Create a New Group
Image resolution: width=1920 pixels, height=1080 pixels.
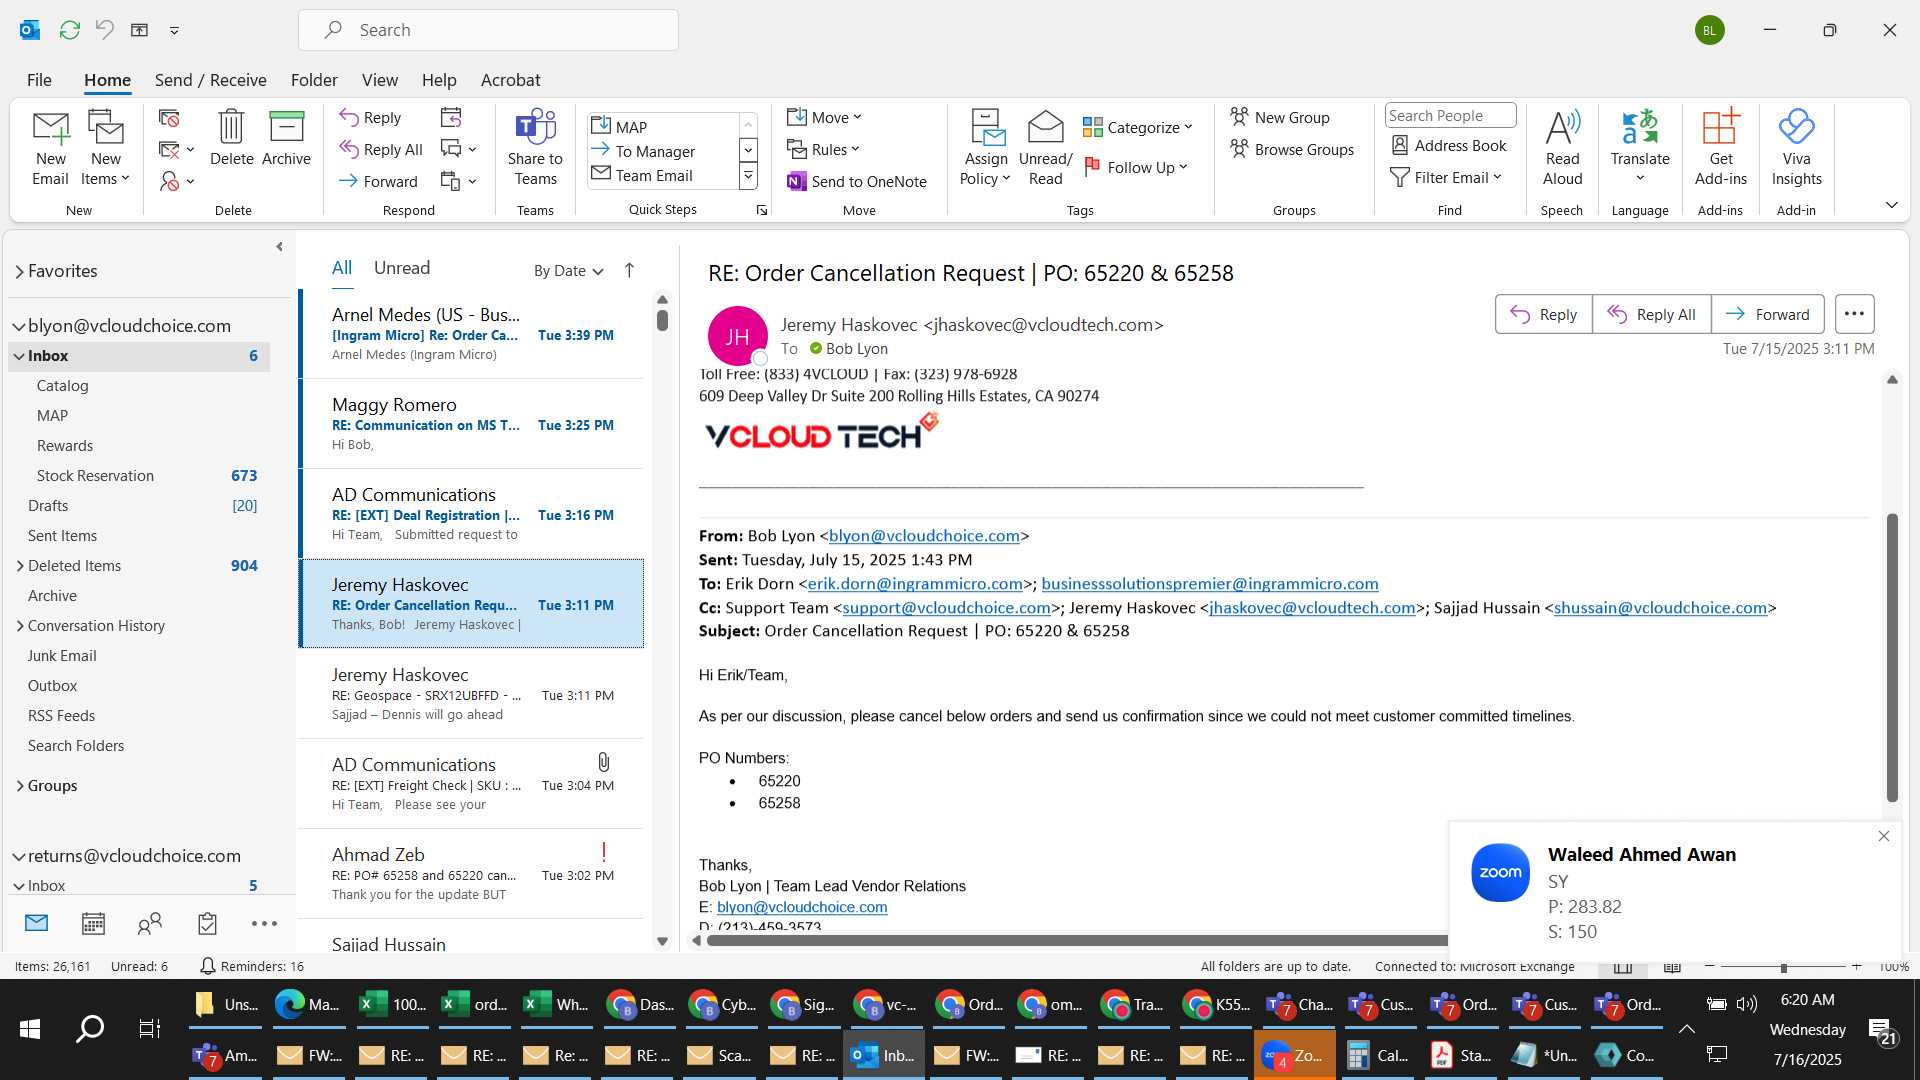[x=1280, y=117]
